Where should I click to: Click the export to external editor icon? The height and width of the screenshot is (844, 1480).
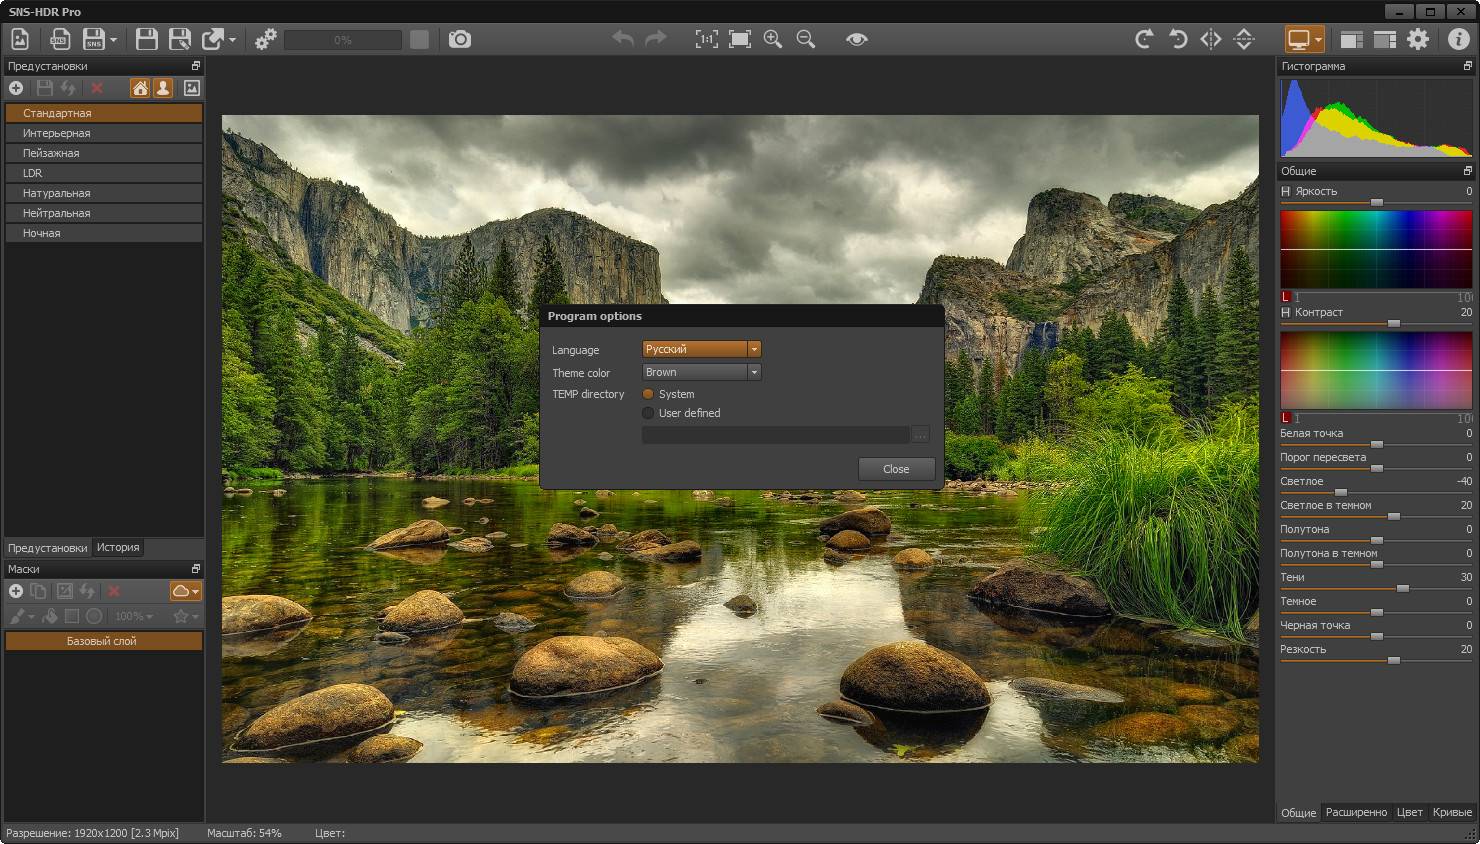pyautogui.click(x=213, y=39)
